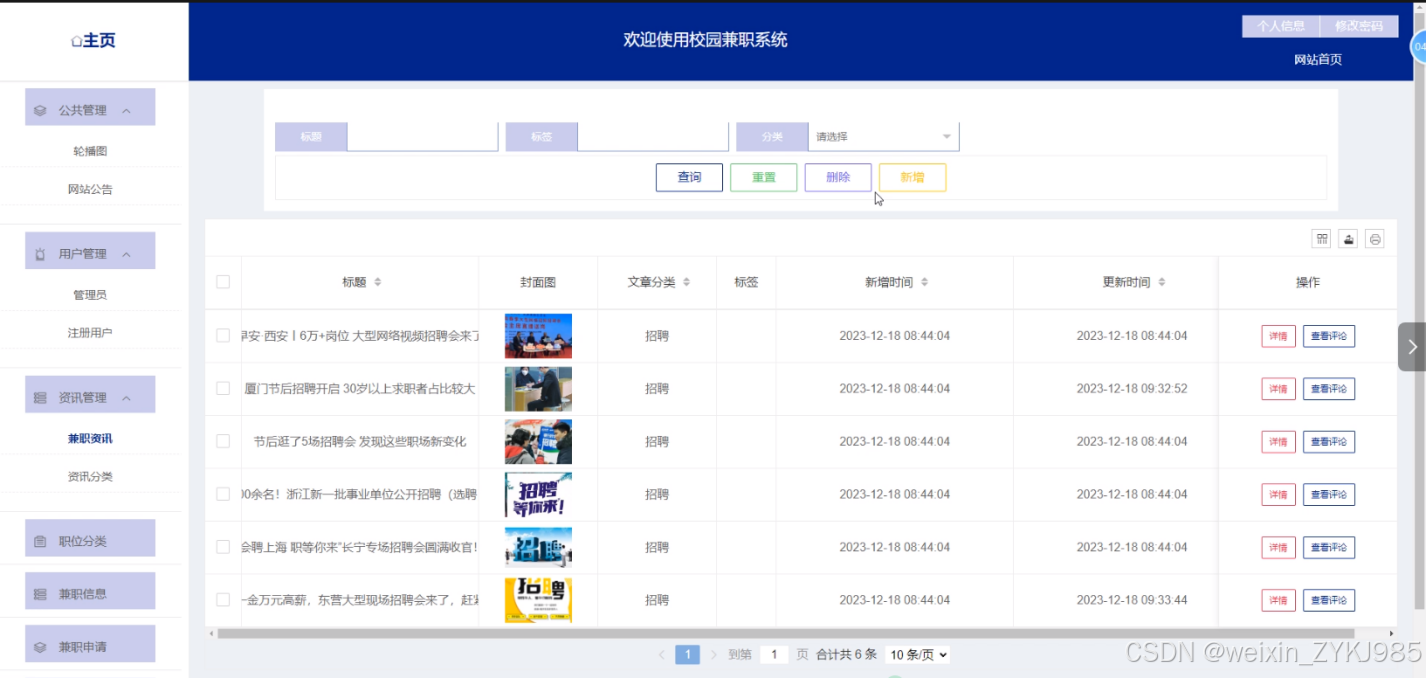The height and width of the screenshot is (678, 1426).
Task: Open the 分类 请选择 dropdown
Action: click(x=883, y=137)
